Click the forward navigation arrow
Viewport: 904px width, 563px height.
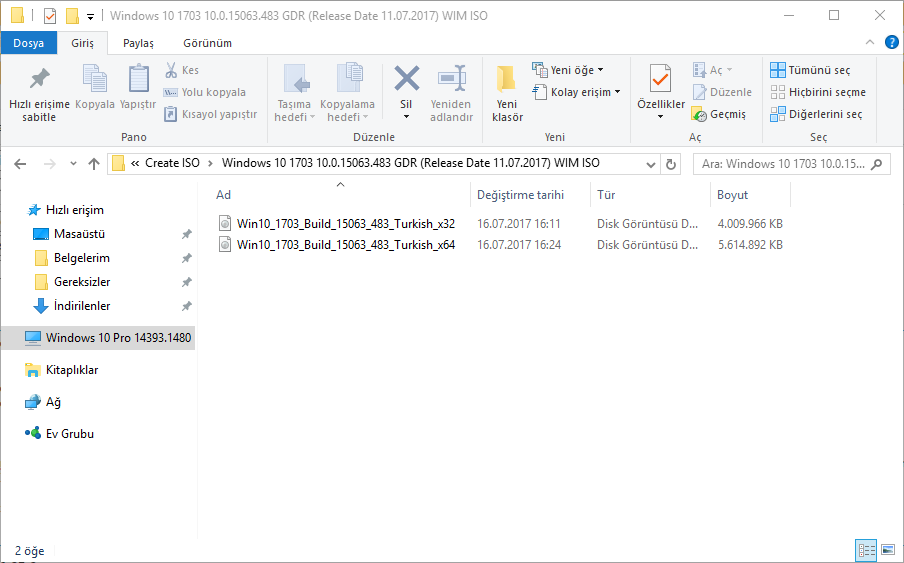pos(50,164)
